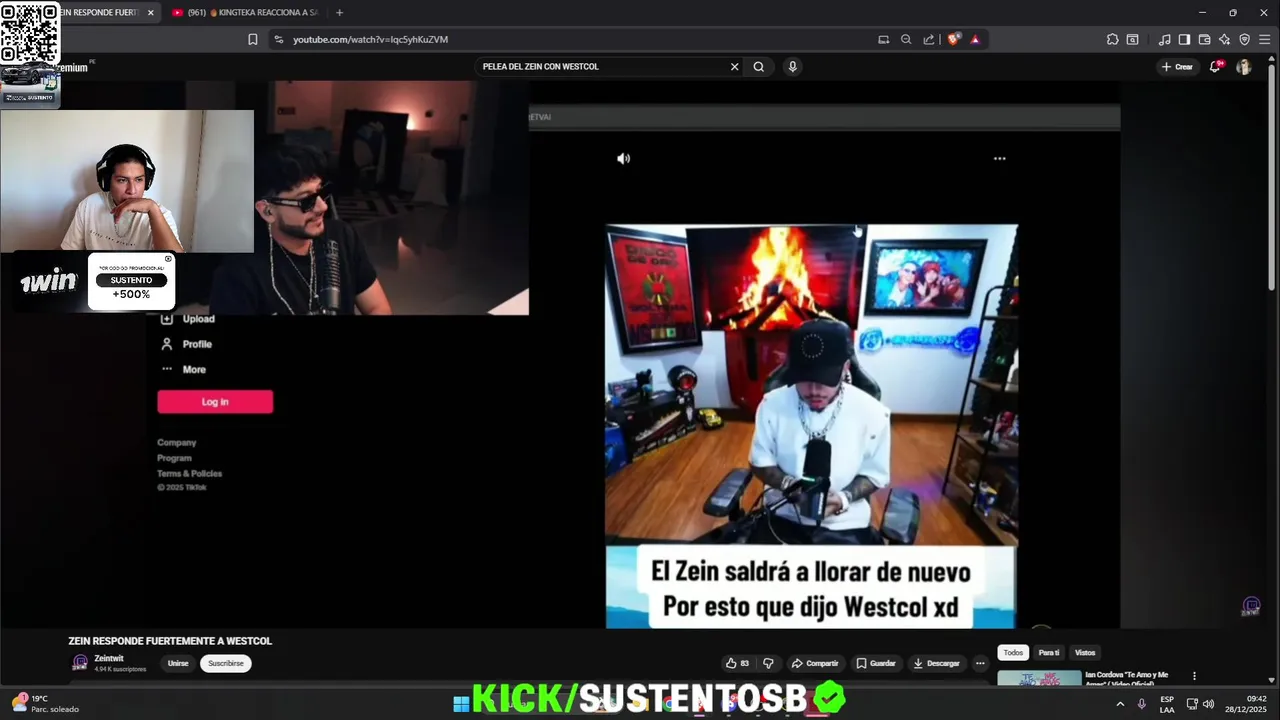Select the Para ti filter chip
The height and width of the screenshot is (720, 1280).
pos(1049,653)
